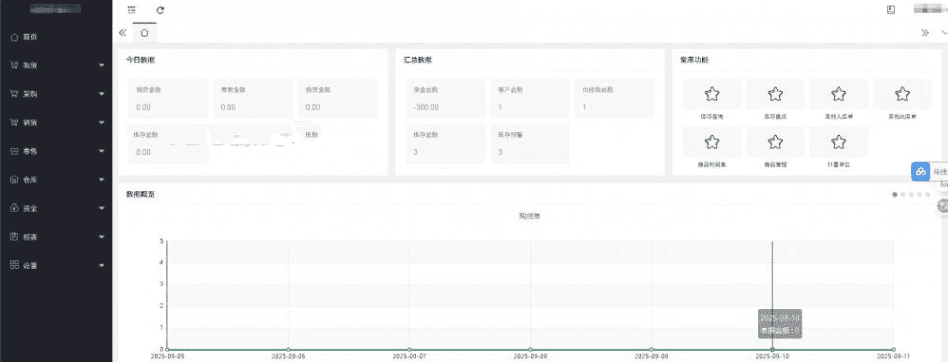This screenshot has height=362, width=948.
Task: Click the chart data point at 2025-09-05
Action: tap(167, 349)
